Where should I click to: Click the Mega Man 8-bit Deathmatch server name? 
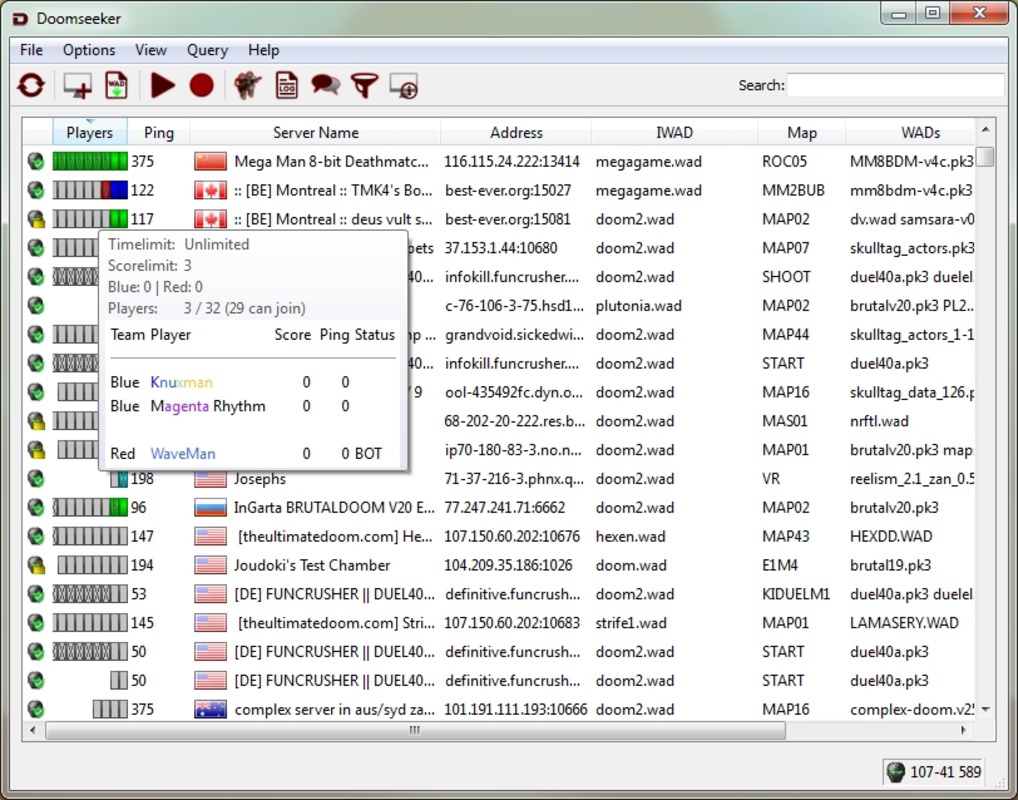[331, 161]
